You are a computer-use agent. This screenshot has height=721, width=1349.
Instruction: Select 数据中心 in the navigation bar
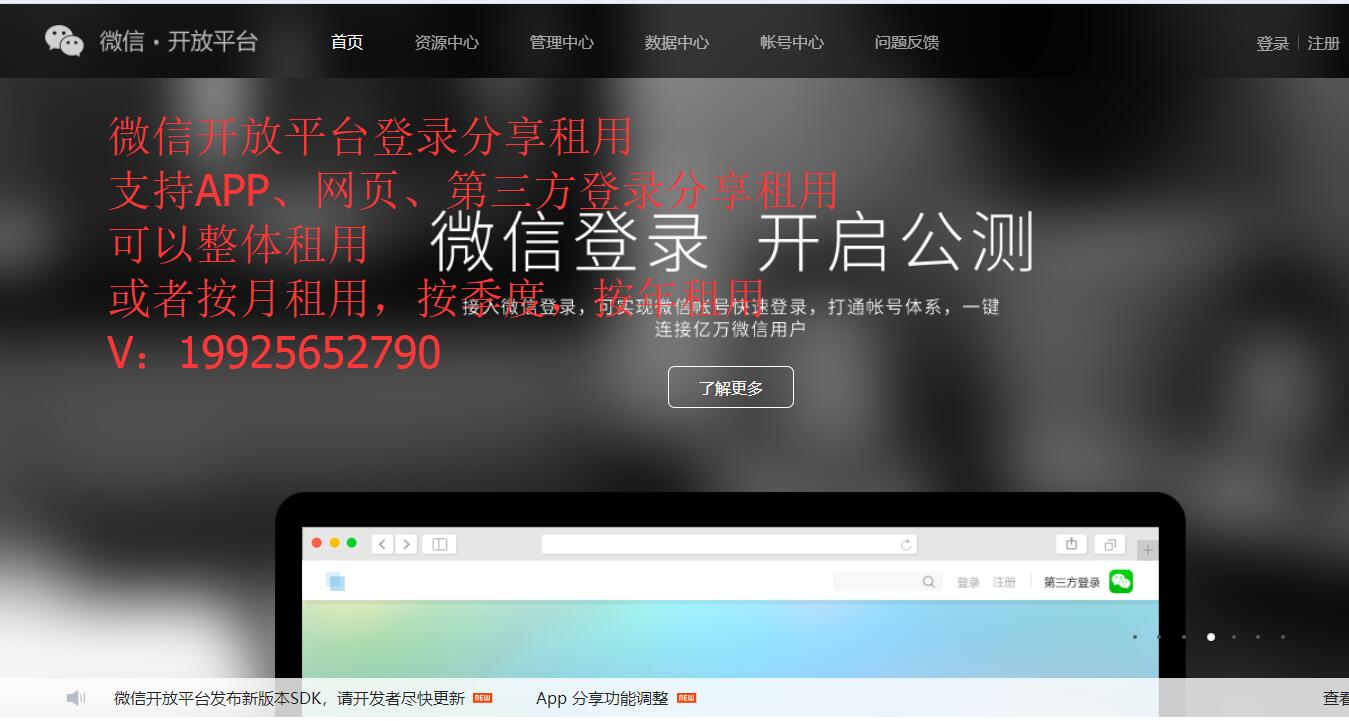(676, 42)
